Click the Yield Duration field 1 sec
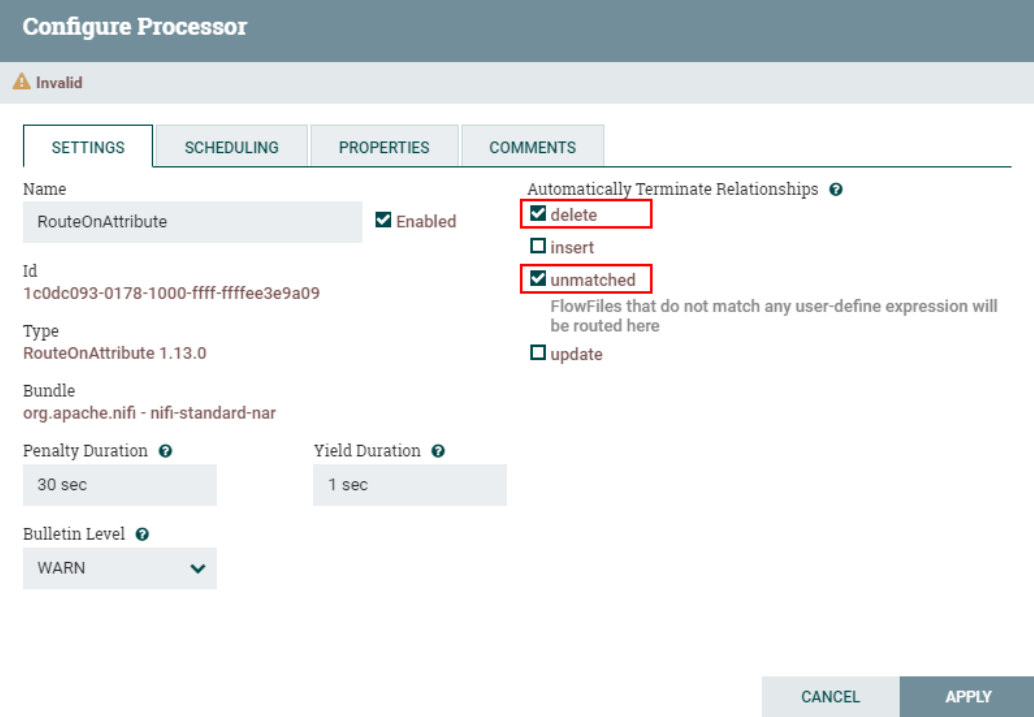 [410, 485]
